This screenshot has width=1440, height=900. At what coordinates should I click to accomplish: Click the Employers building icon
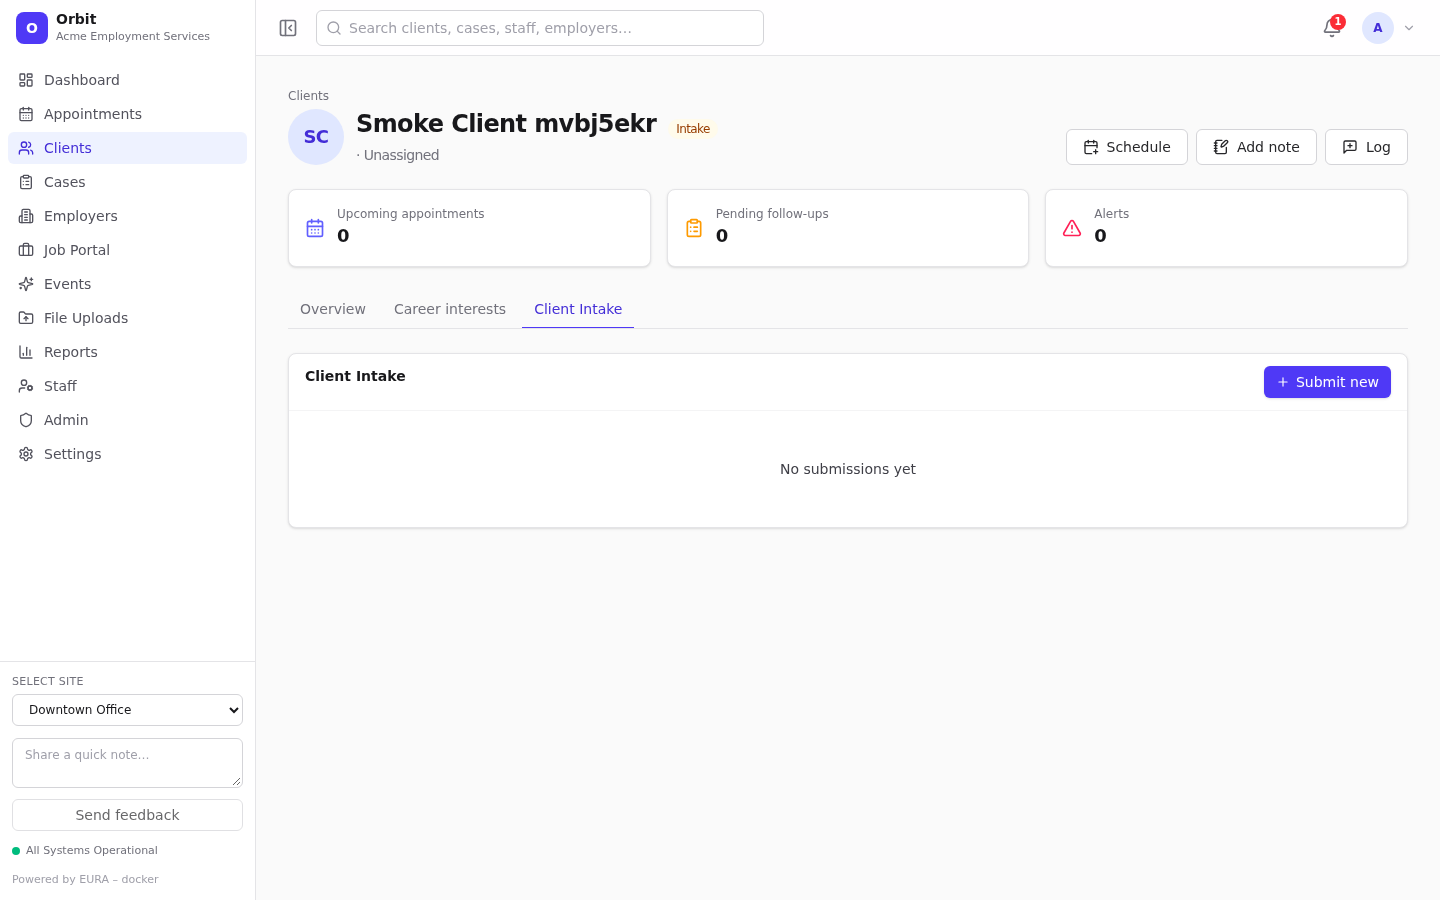26,216
